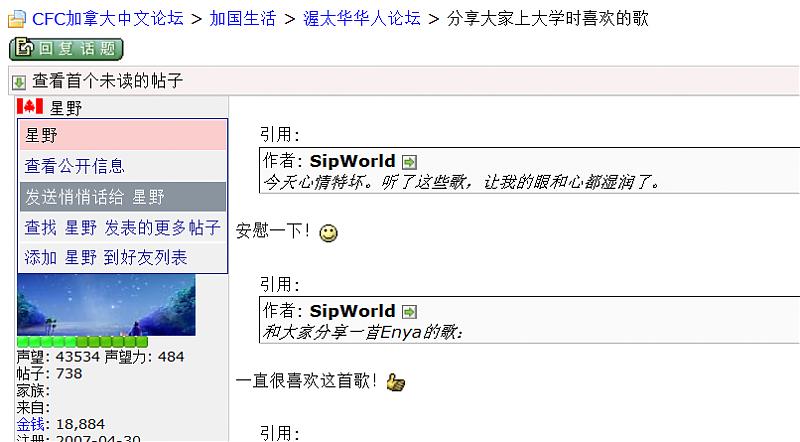Click the thumbs-up emoticon after 一直很喜欢这首歌
The height and width of the screenshot is (442, 800).
[x=395, y=382]
